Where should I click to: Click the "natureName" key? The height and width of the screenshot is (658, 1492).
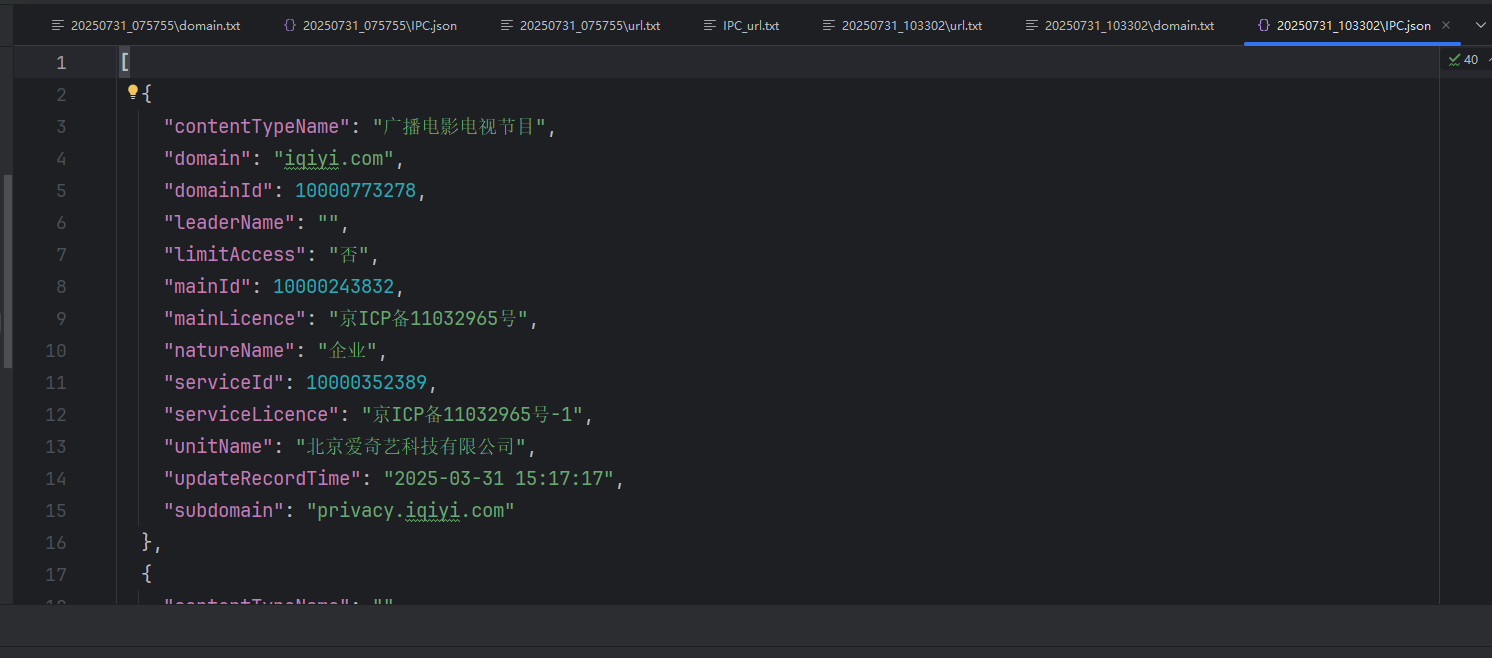(229, 350)
